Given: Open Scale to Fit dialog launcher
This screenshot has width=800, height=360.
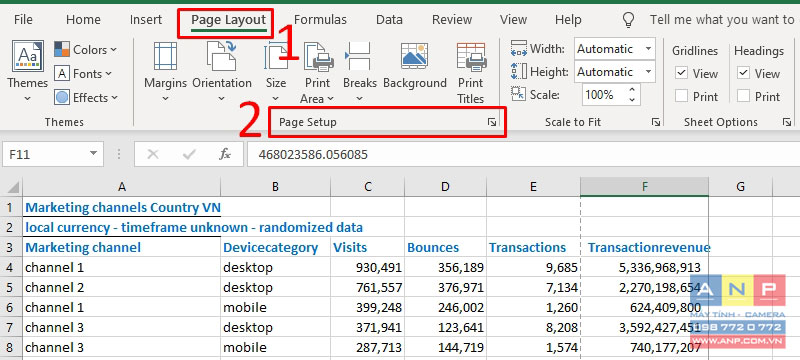Looking at the screenshot, I should click(656, 122).
